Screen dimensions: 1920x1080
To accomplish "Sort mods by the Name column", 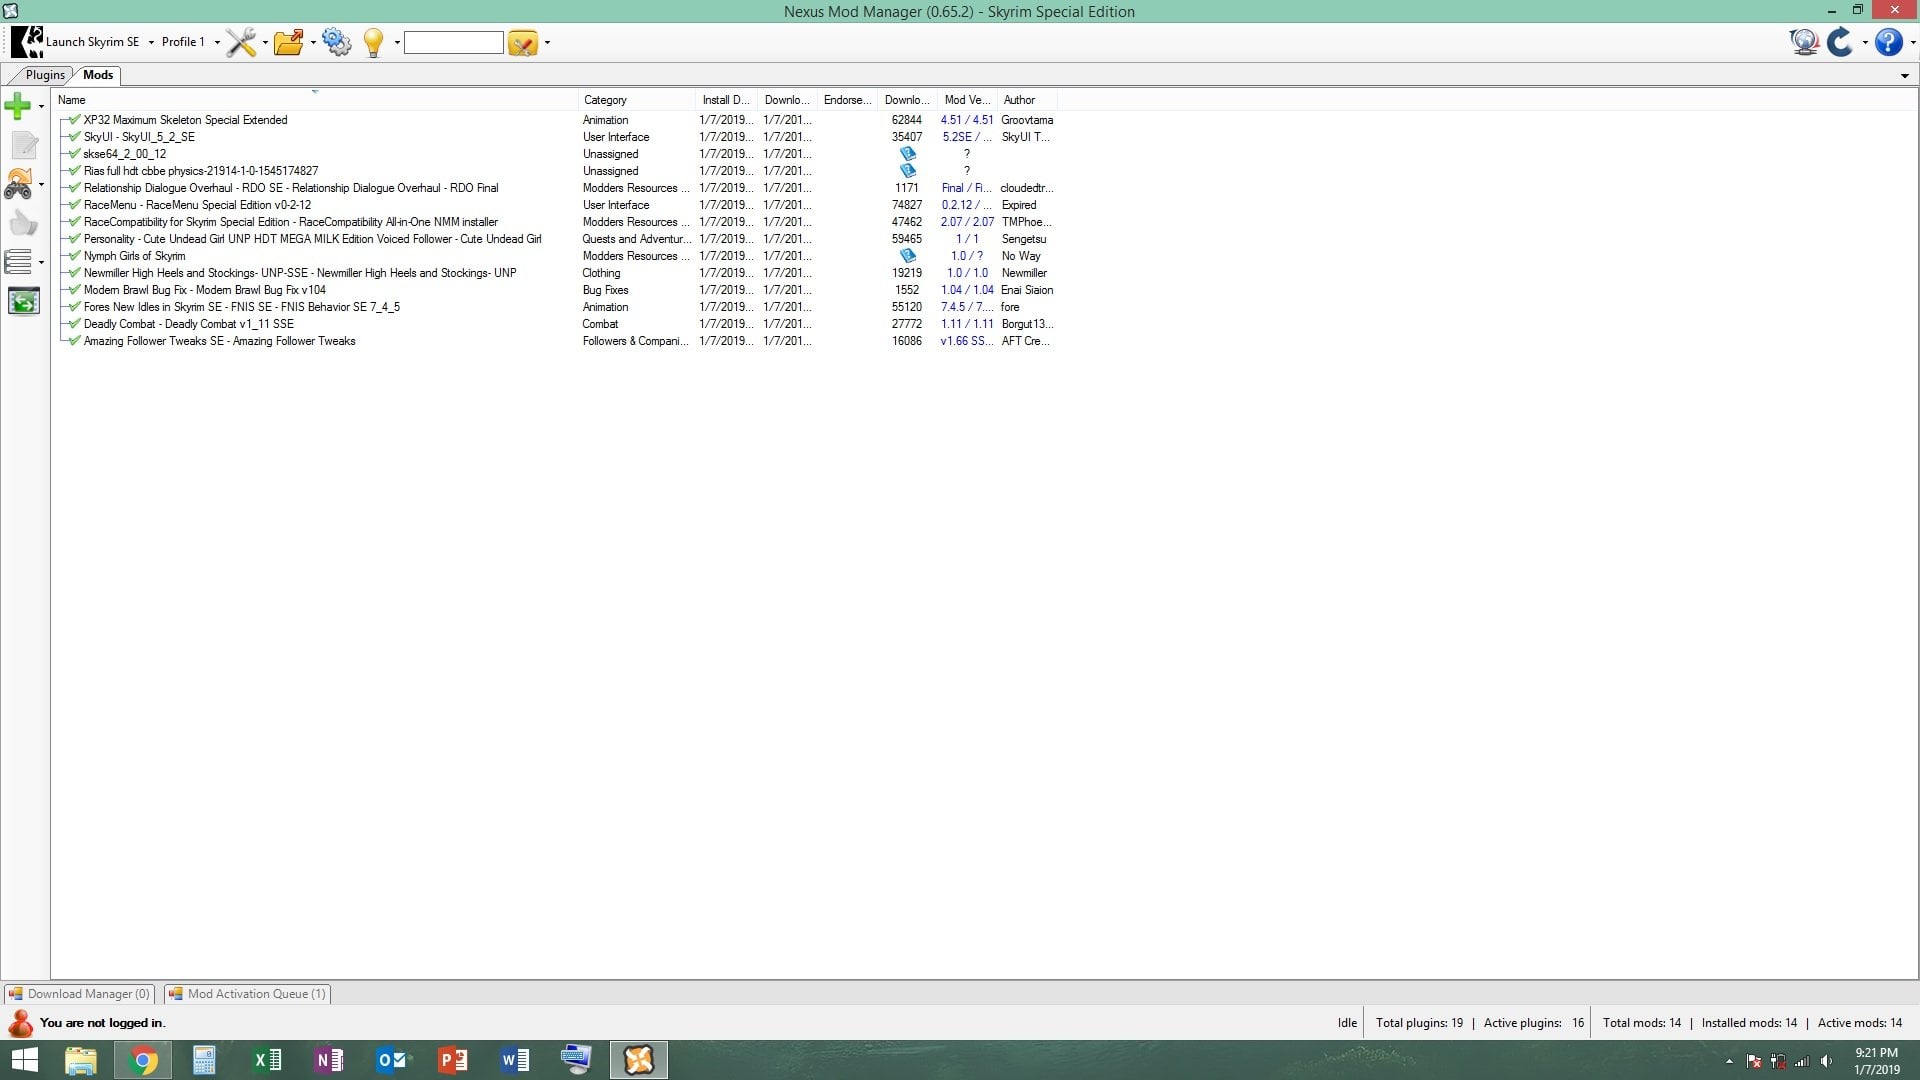I will click(x=315, y=100).
